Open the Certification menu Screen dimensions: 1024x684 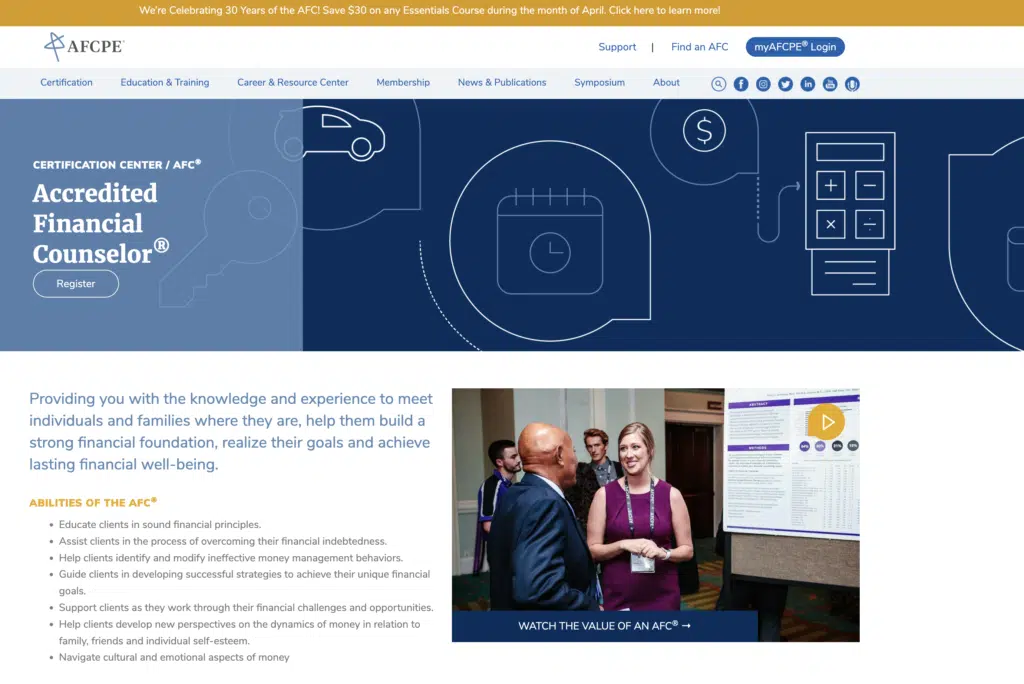coord(66,83)
